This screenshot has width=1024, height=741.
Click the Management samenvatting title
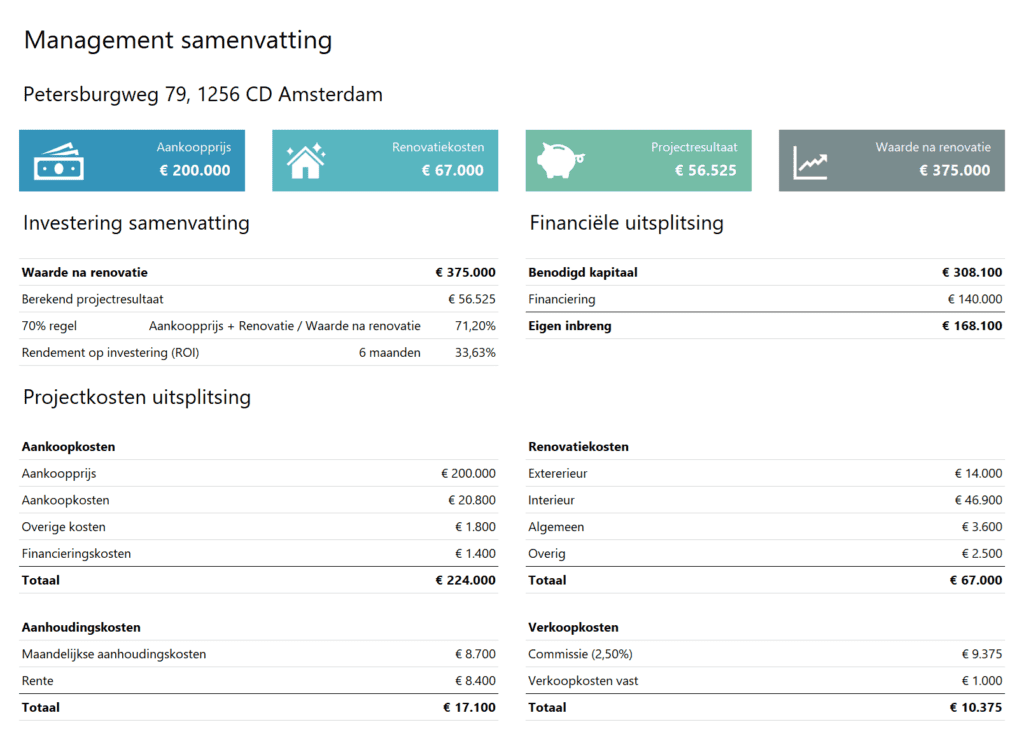tap(178, 41)
